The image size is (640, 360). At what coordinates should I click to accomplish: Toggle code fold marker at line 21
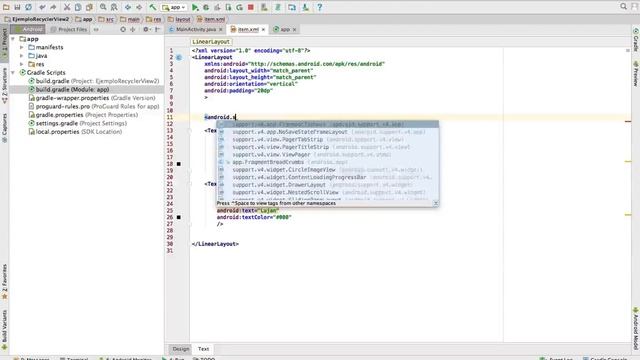click(x=190, y=184)
